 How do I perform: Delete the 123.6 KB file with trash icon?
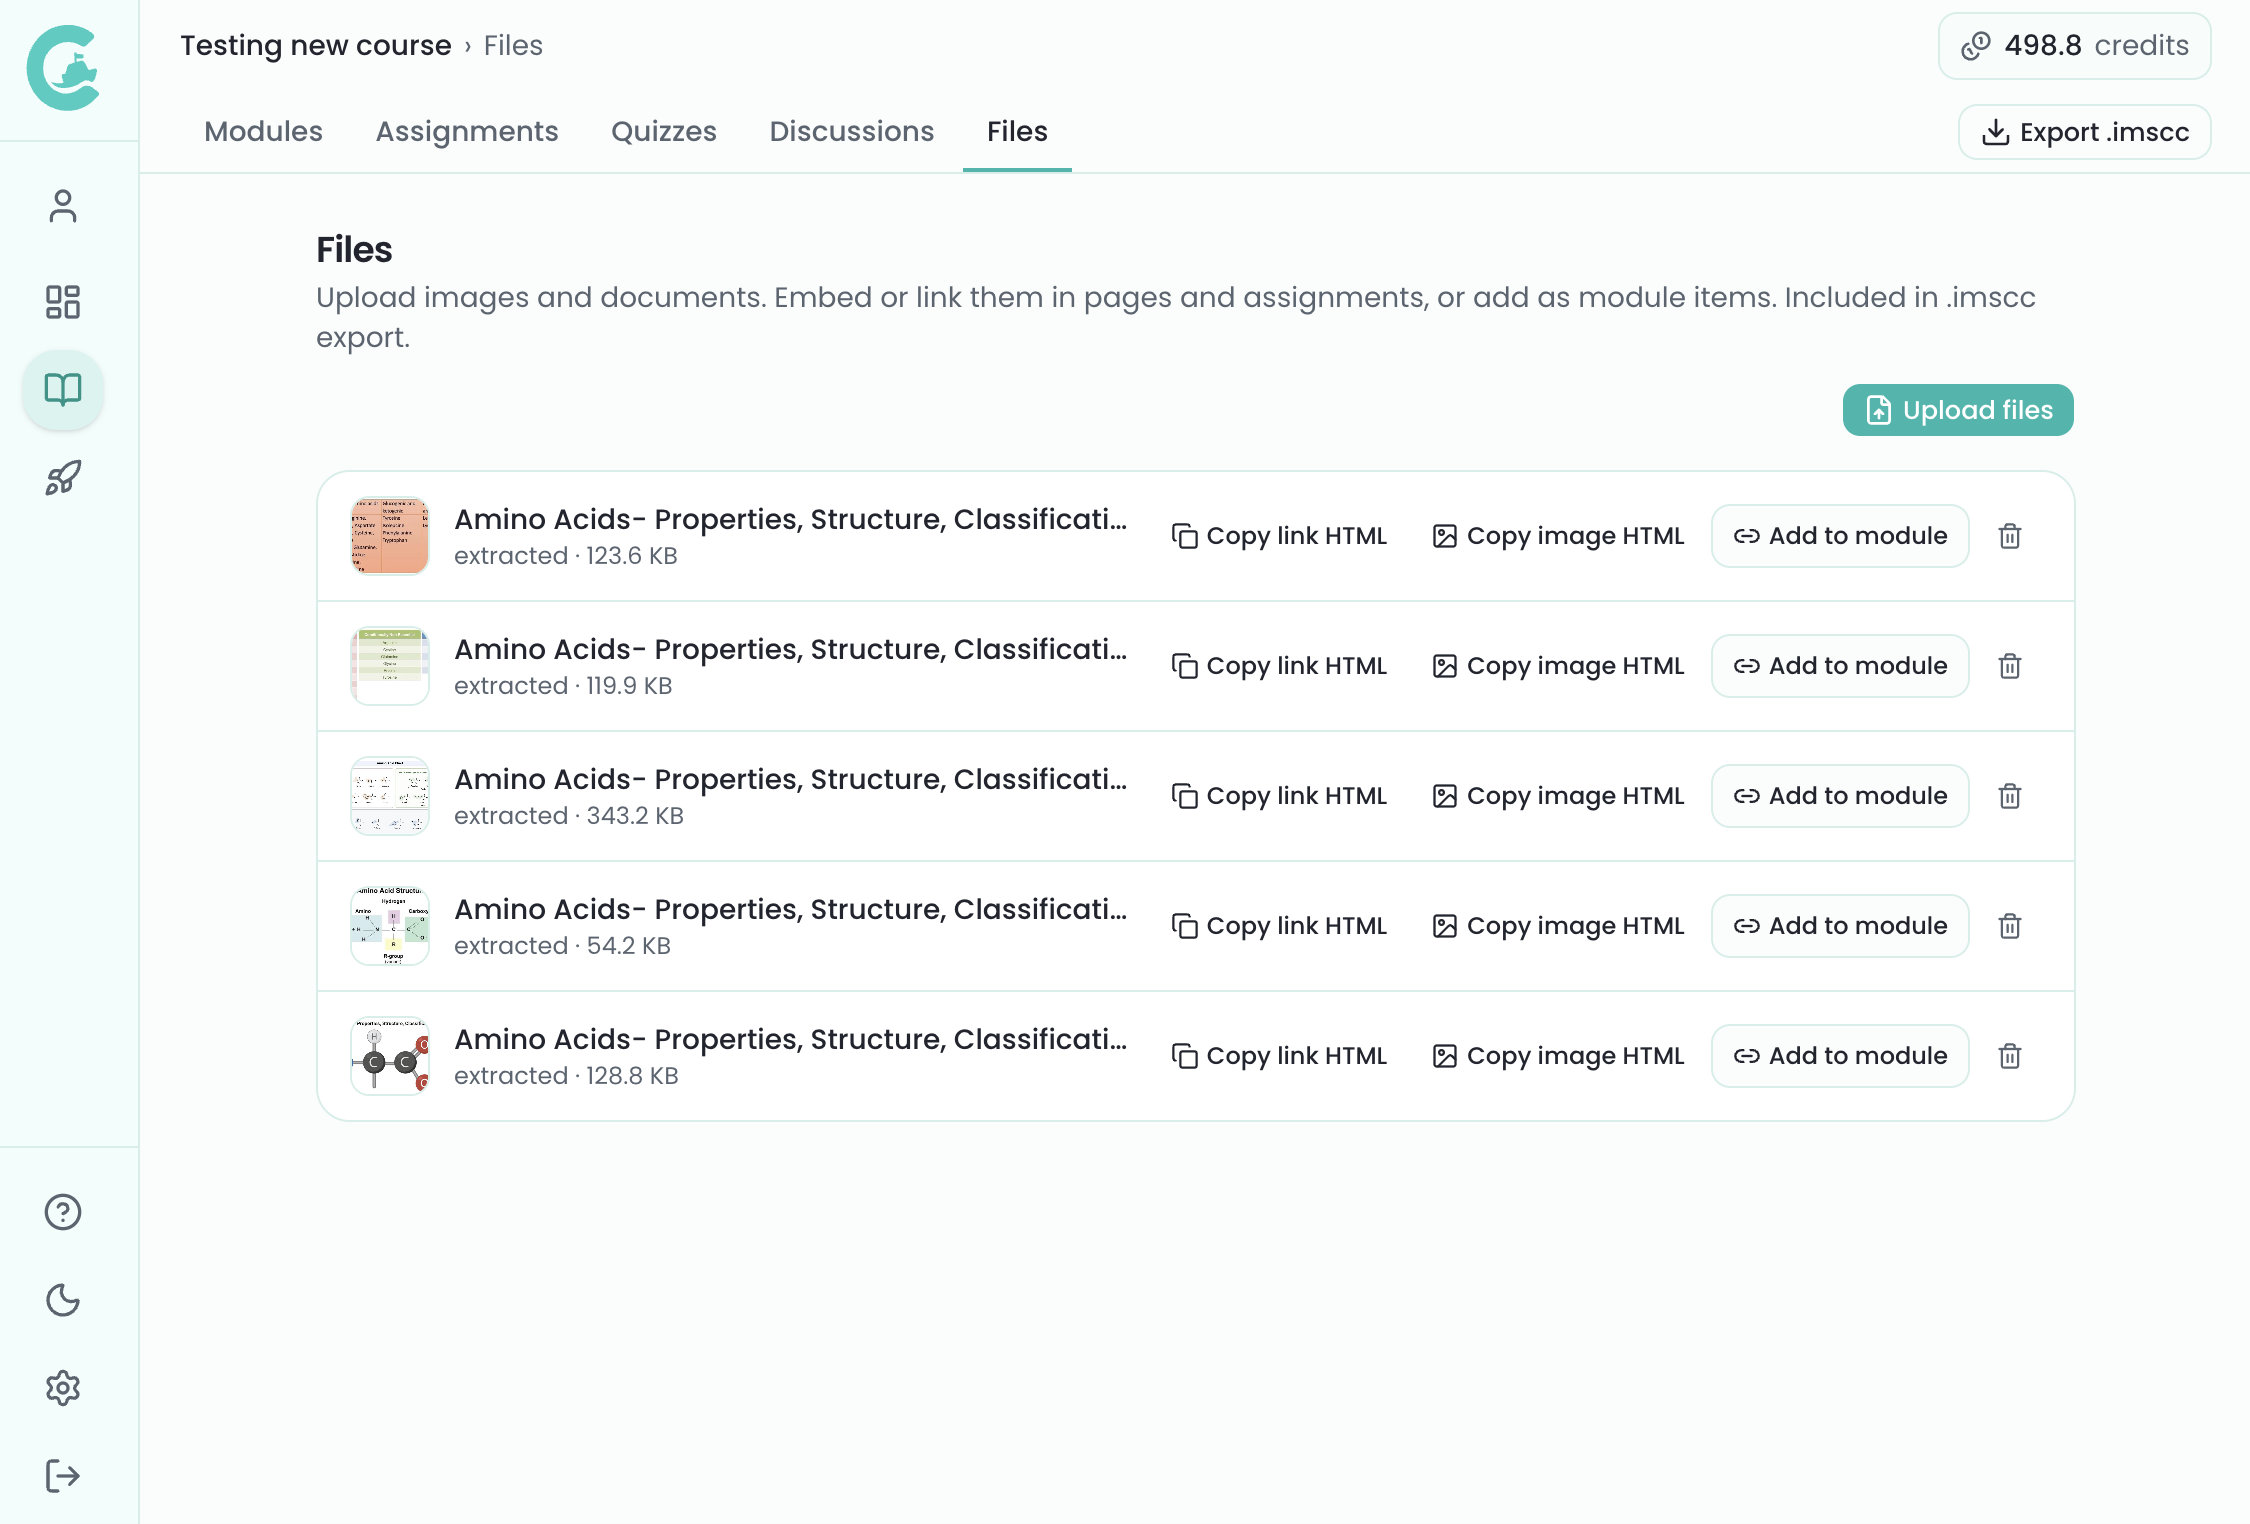click(x=2010, y=536)
